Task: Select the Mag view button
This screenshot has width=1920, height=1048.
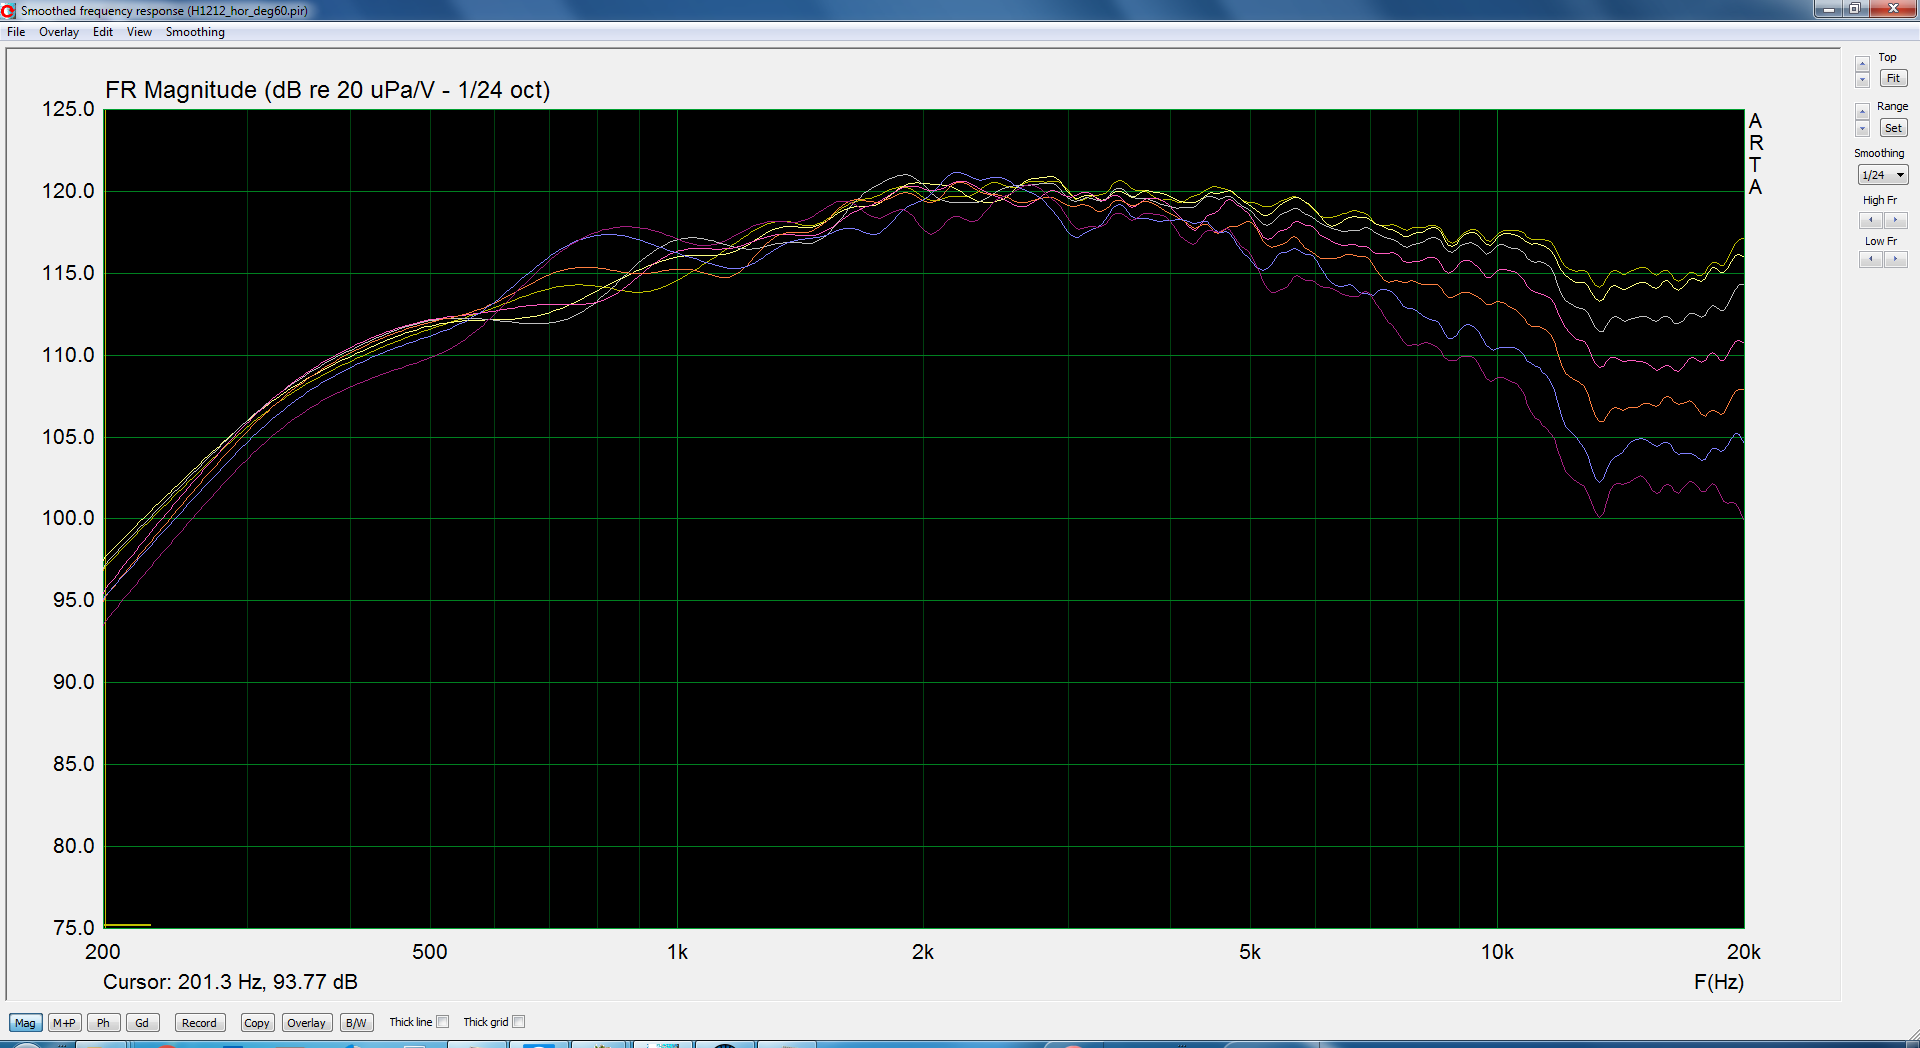Action: click(x=25, y=1023)
